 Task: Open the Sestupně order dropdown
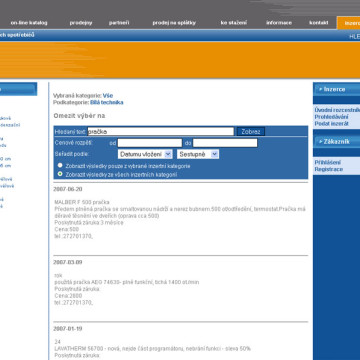tap(198, 154)
